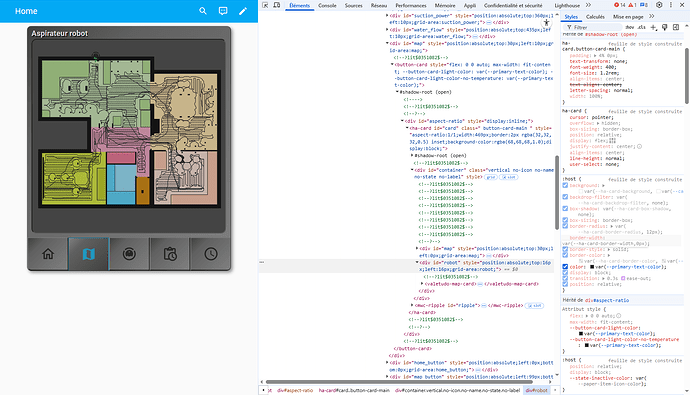The width and height of the screenshot is (690, 395).
Task: Open the Réseau tab
Action: pyautogui.click(x=378, y=5)
